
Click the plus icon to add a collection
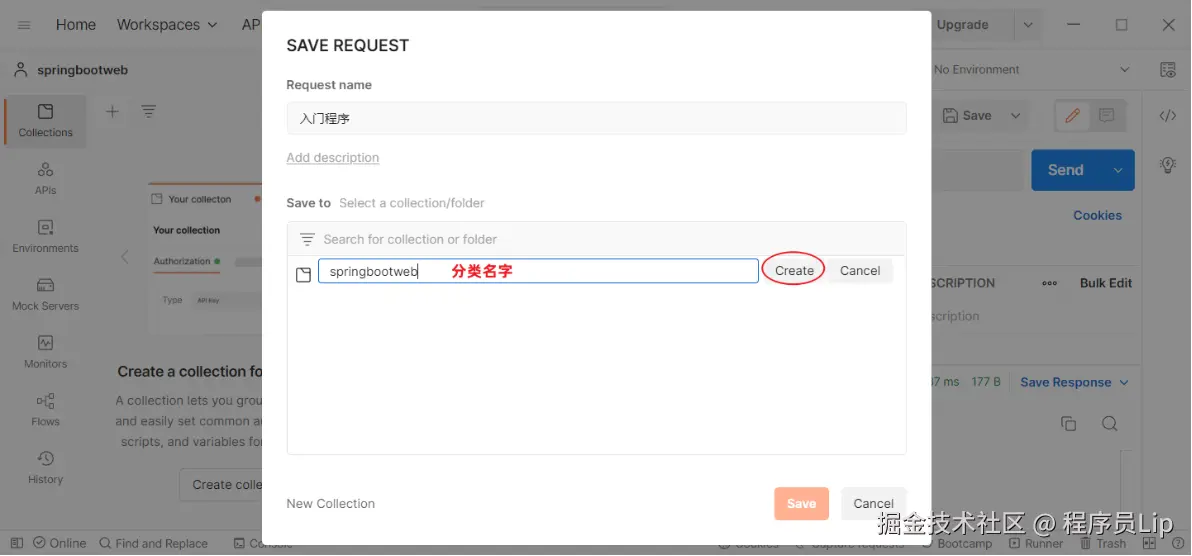[113, 112]
